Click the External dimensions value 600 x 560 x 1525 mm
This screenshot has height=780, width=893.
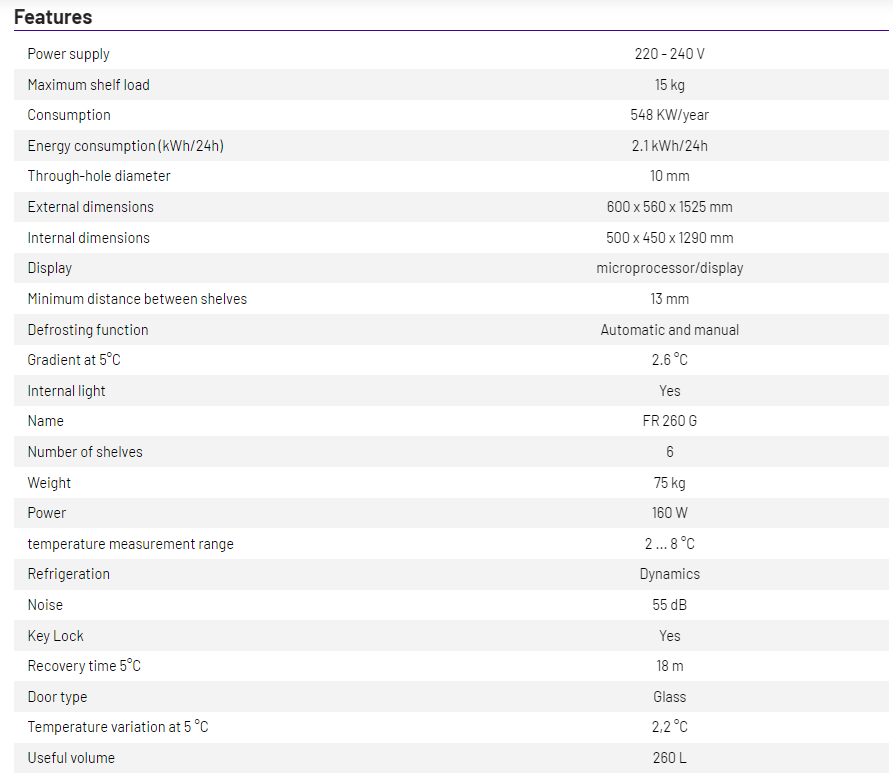click(669, 207)
